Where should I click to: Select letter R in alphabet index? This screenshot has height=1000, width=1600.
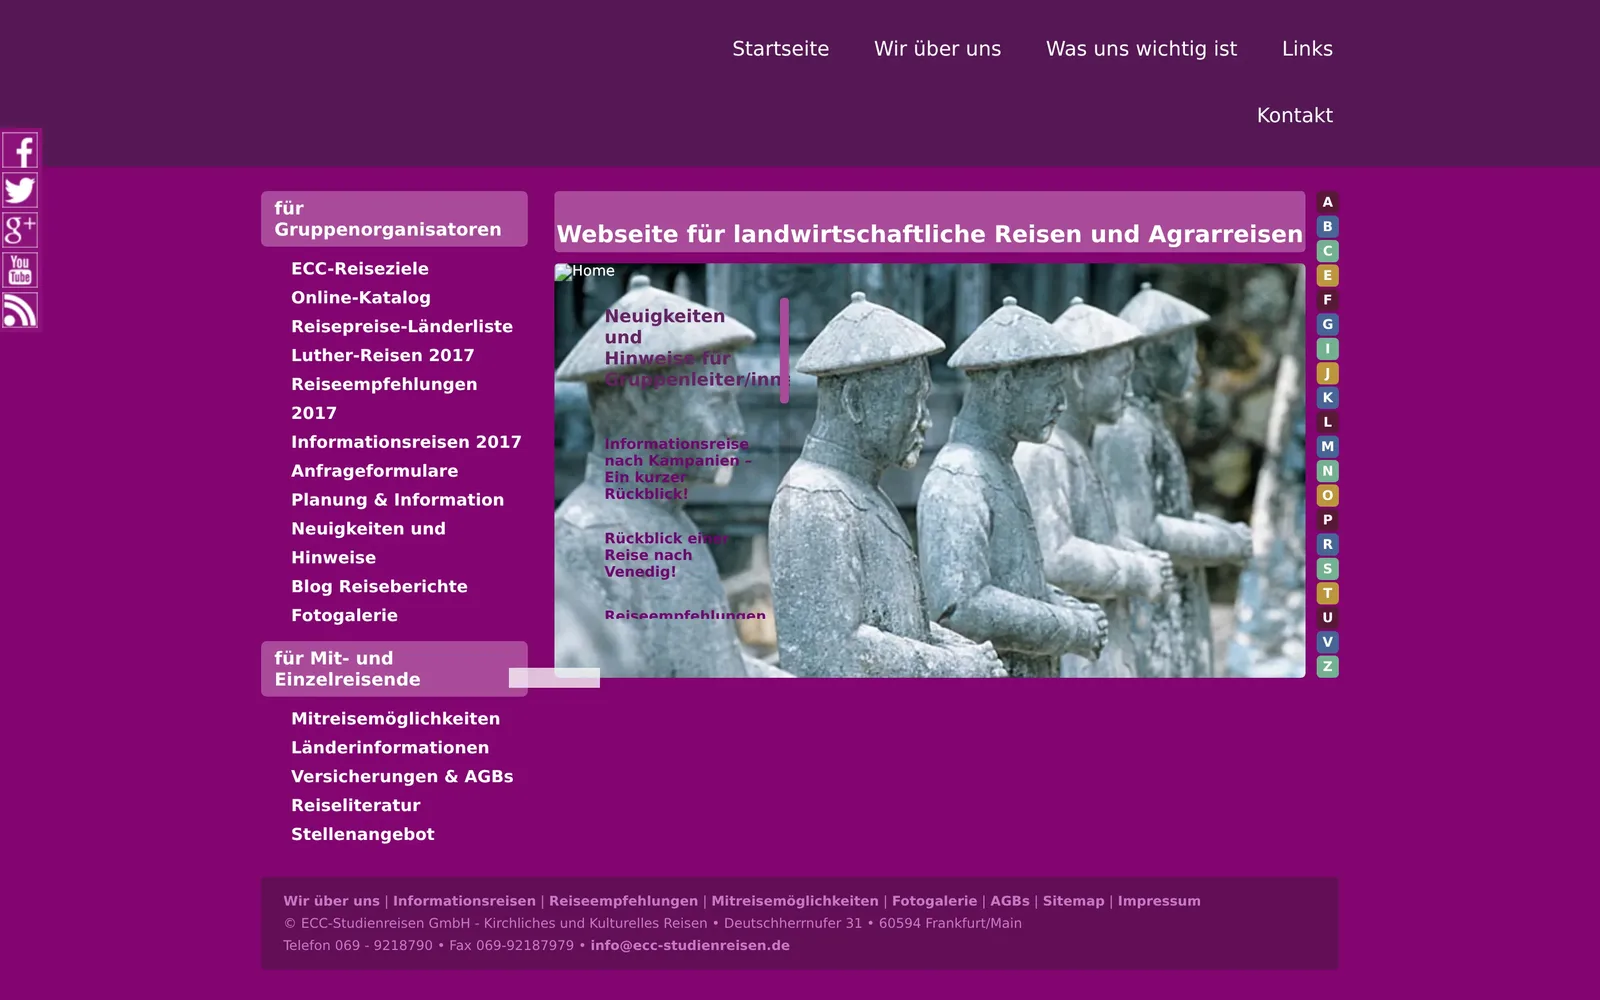(1328, 544)
